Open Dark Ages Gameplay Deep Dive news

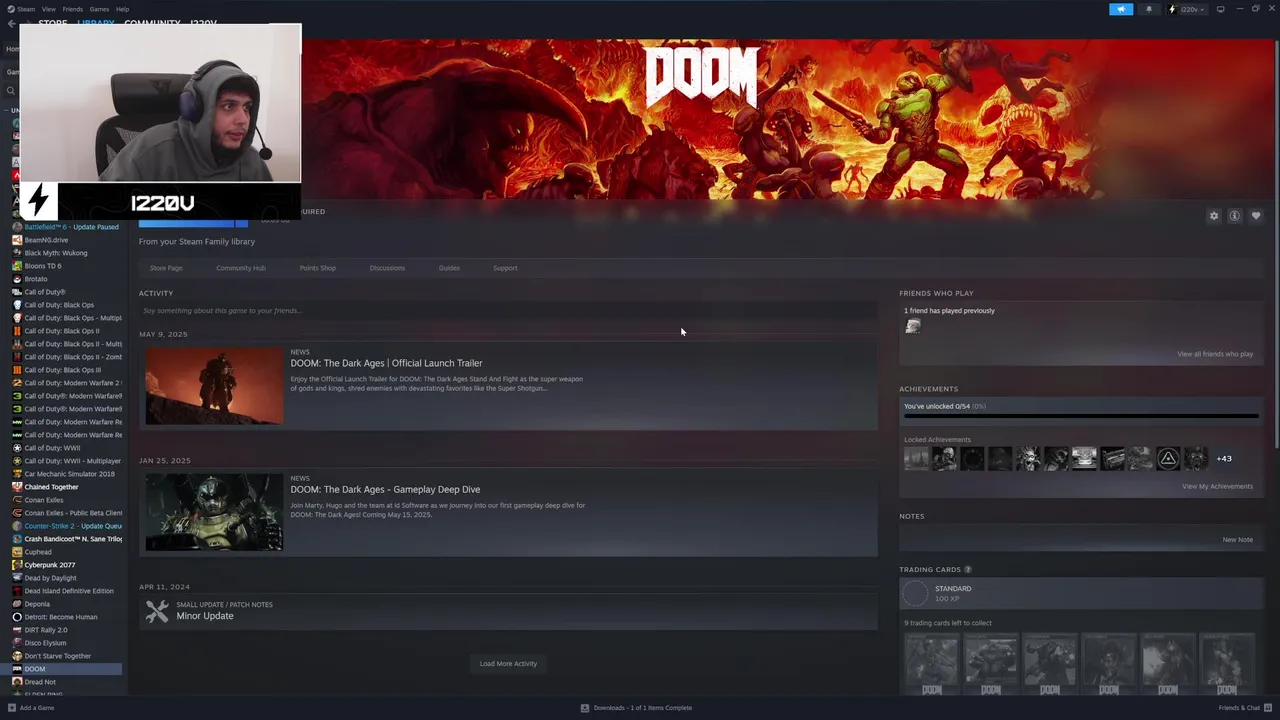[x=385, y=489]
